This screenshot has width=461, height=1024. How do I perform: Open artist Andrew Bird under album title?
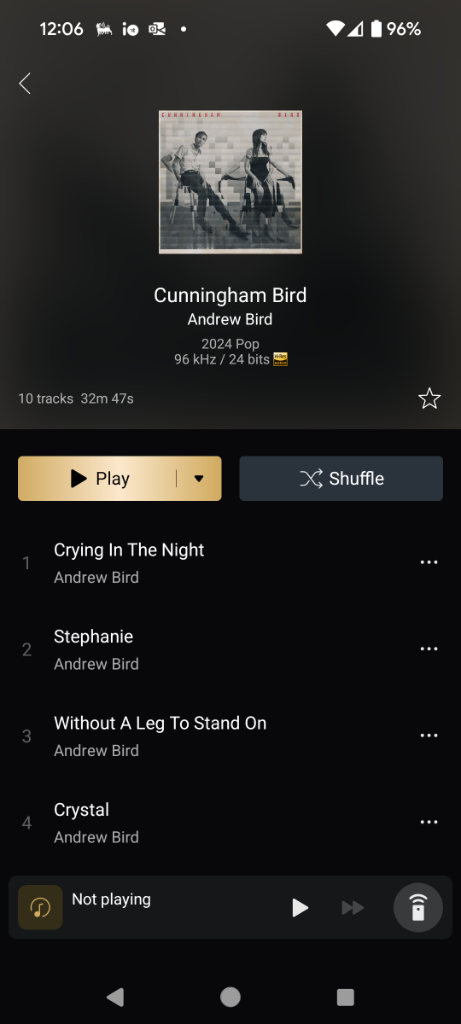click(x=230, y=319)
